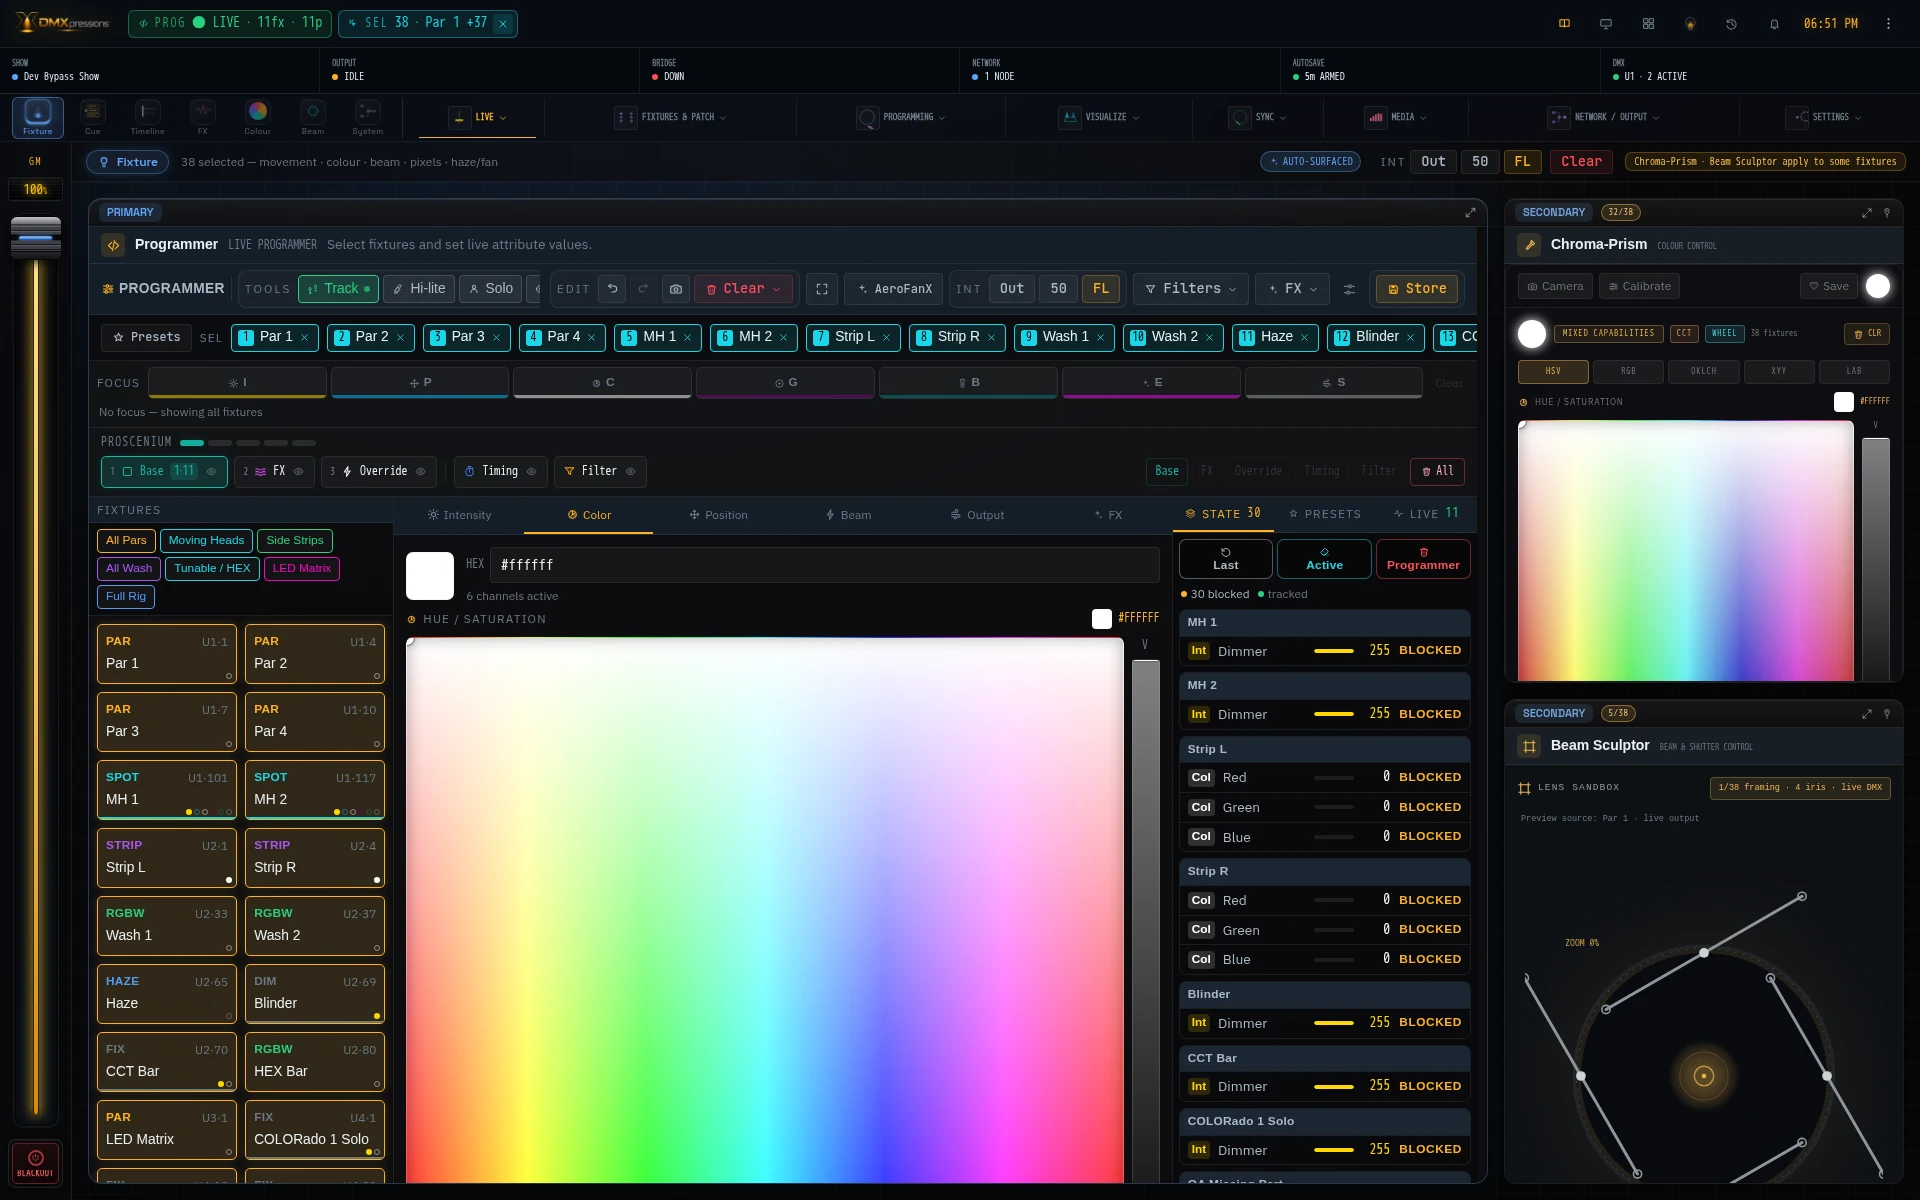Open the Filters dropdown
The height and width of the screenshot is (1200, 1920).
click(1191, 289)
